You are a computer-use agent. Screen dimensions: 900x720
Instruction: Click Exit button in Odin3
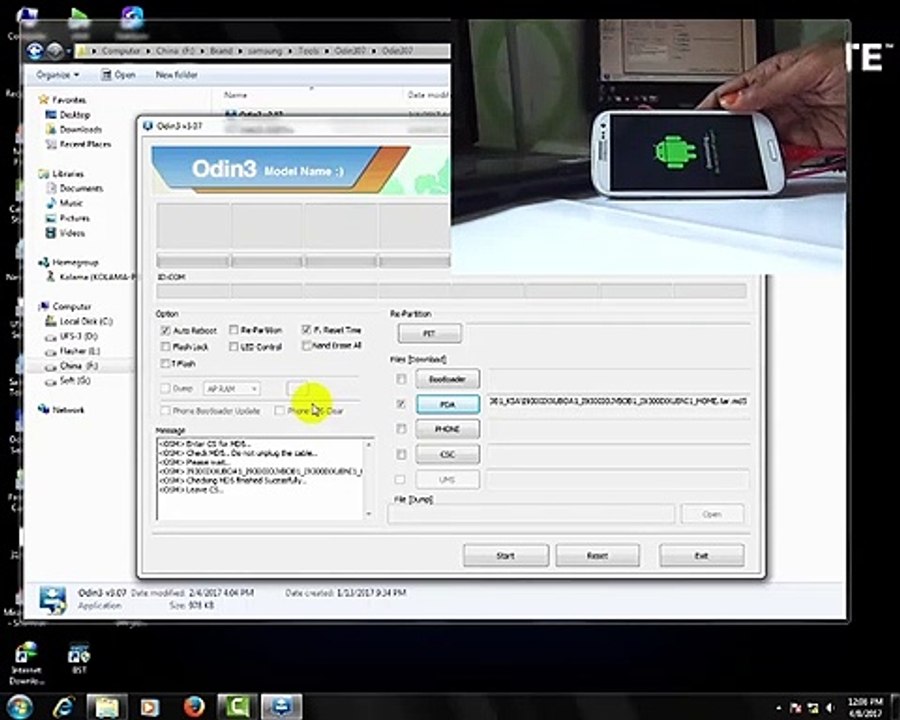pos(701,556)
